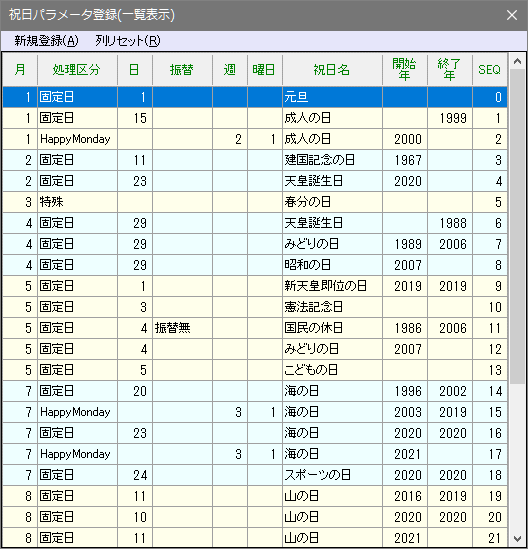The image size is (528, 549).
Task: Click the 処理区分 column header
Action: [77, 70]
